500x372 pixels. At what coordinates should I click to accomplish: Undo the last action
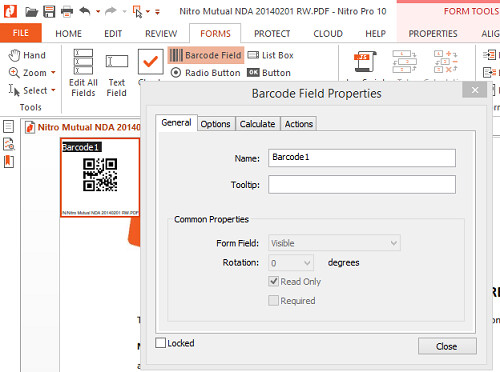click(85, 11)
